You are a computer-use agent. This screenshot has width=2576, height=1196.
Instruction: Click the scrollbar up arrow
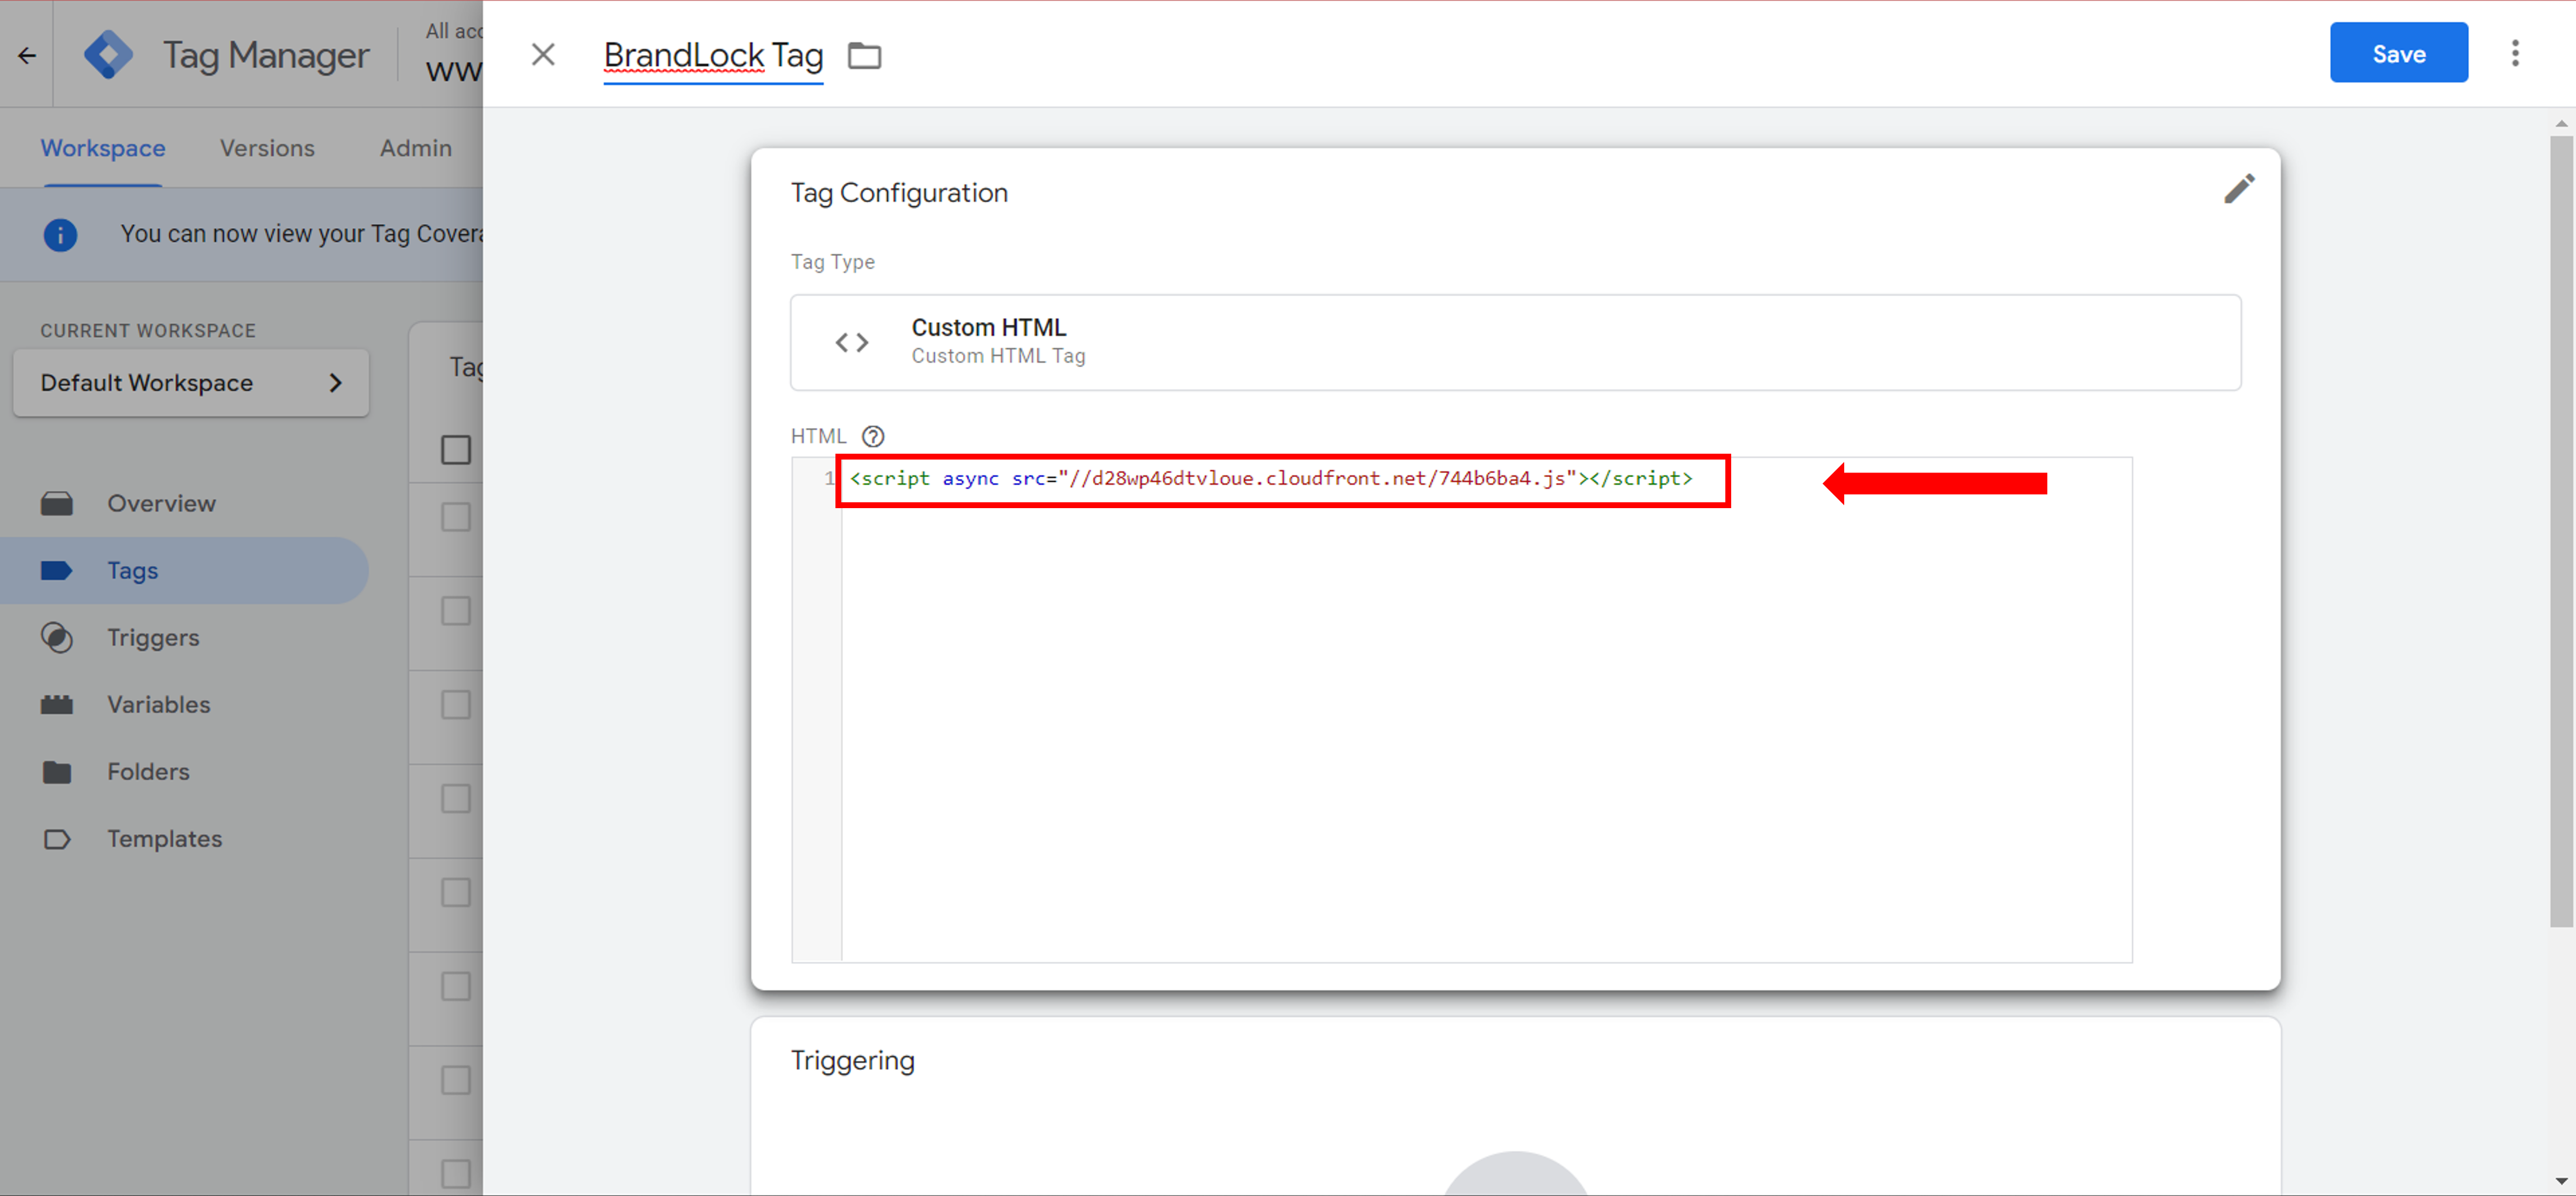coord(2560,124)
